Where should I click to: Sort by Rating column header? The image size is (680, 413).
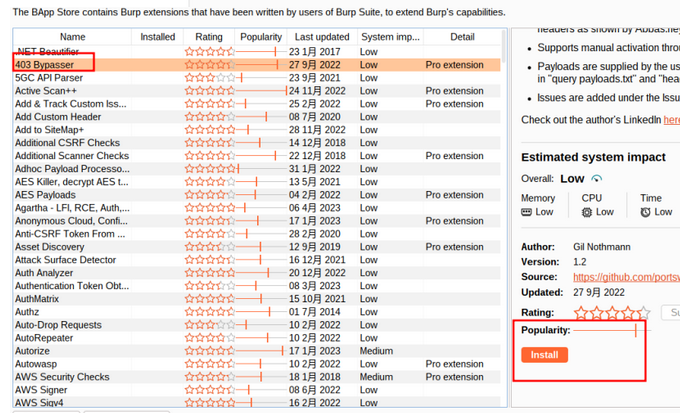pyautogui.click(x=209, y=37)
